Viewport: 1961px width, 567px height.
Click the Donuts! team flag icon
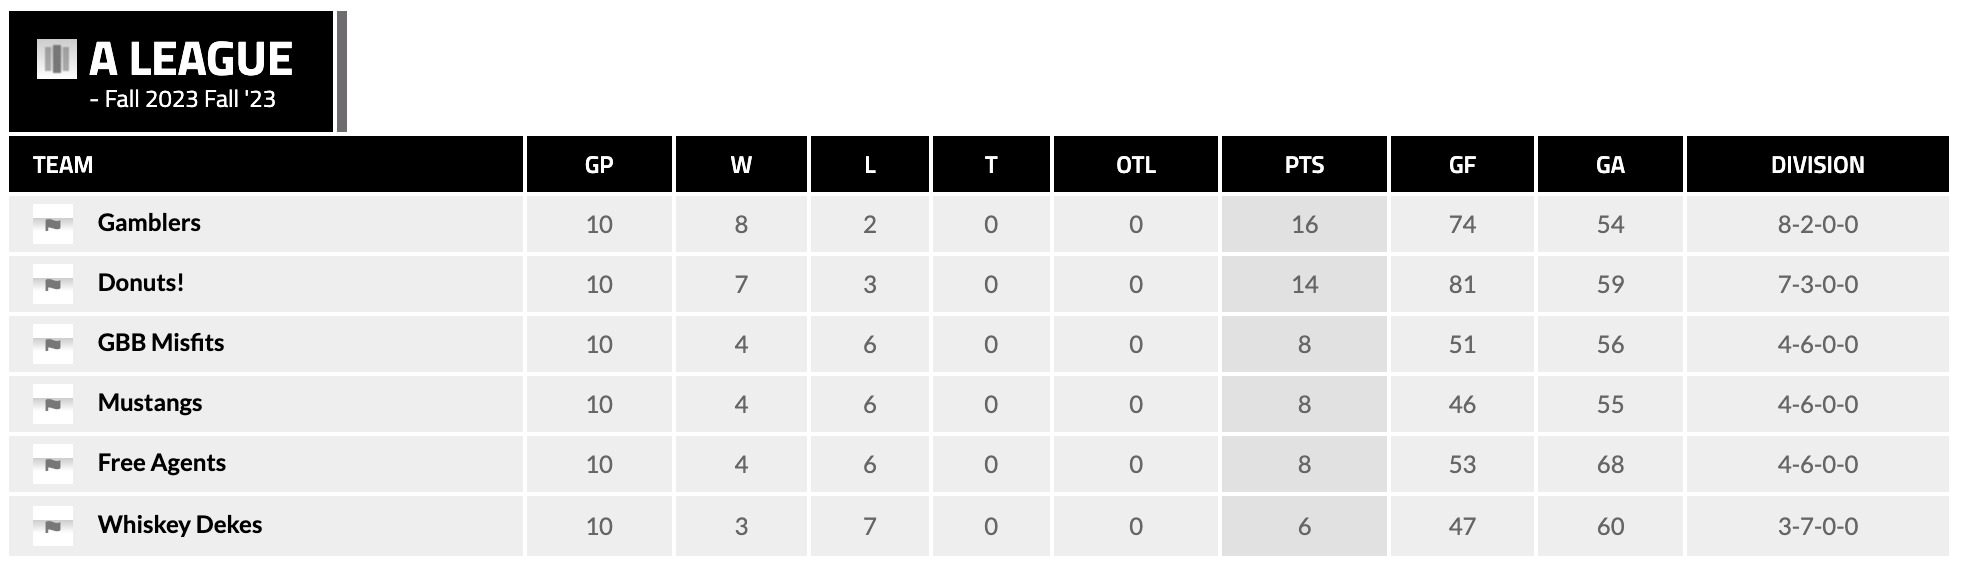coord(53,284)
